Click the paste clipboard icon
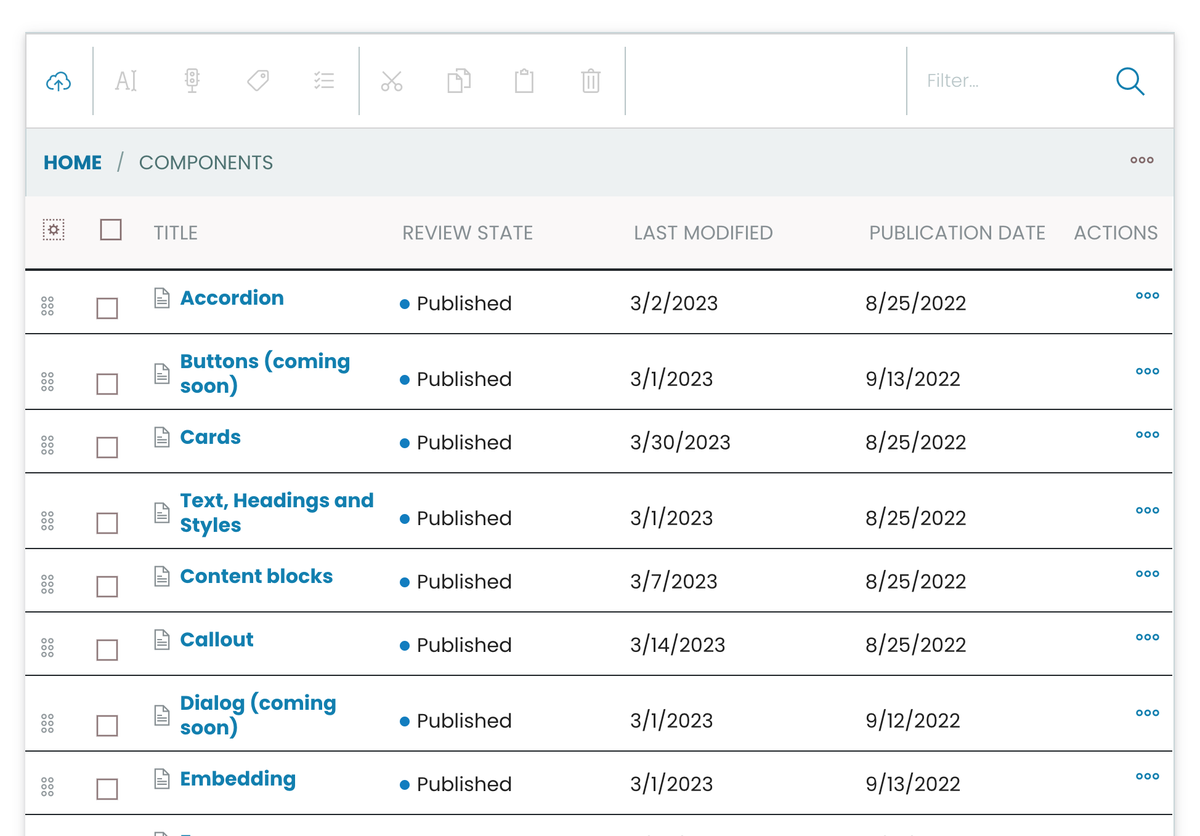1200x836 pixels. (x=524, y=81)
